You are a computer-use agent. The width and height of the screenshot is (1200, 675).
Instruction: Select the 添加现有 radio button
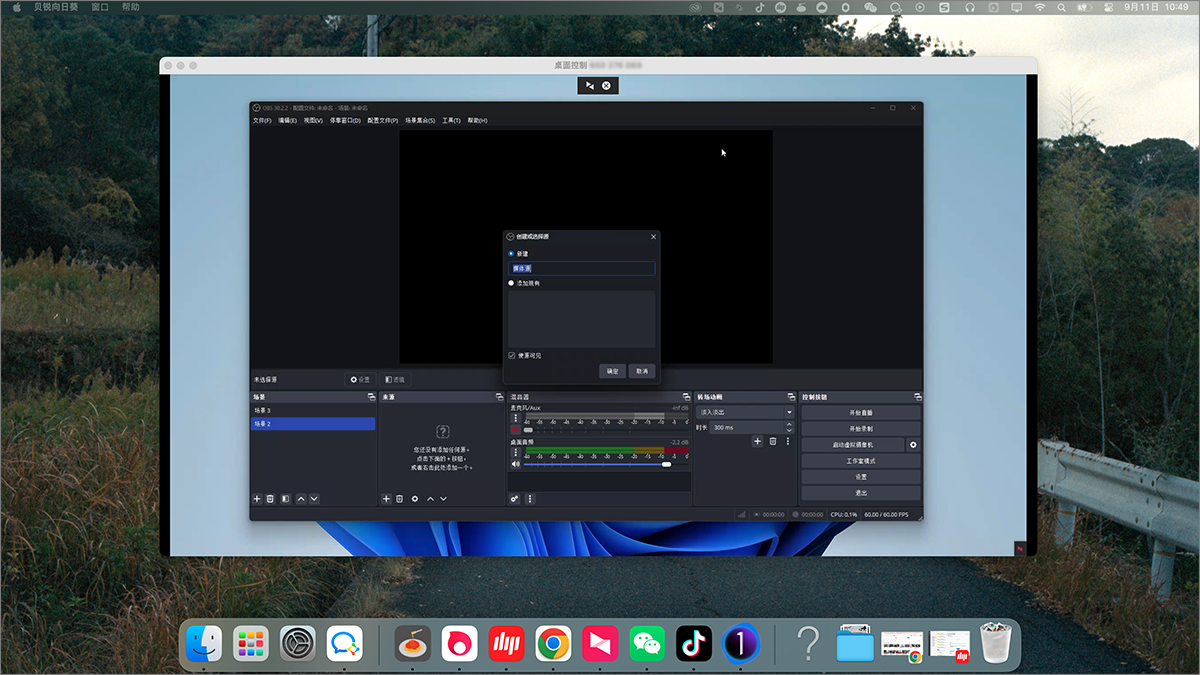(x=511, y=283)
